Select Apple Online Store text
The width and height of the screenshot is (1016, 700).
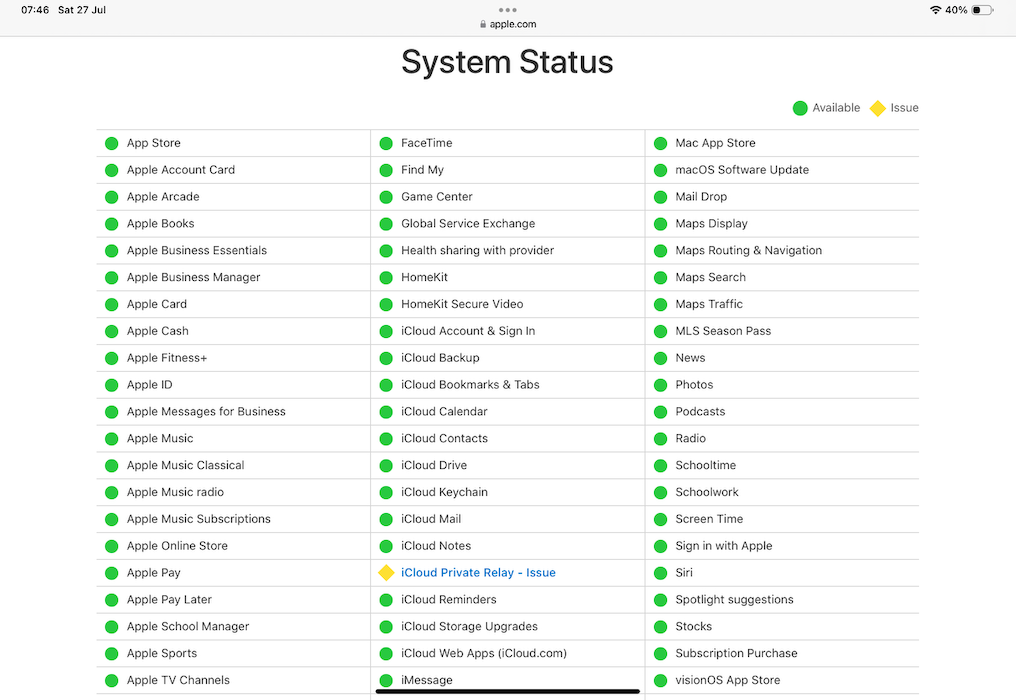click(x=178, y=546)
